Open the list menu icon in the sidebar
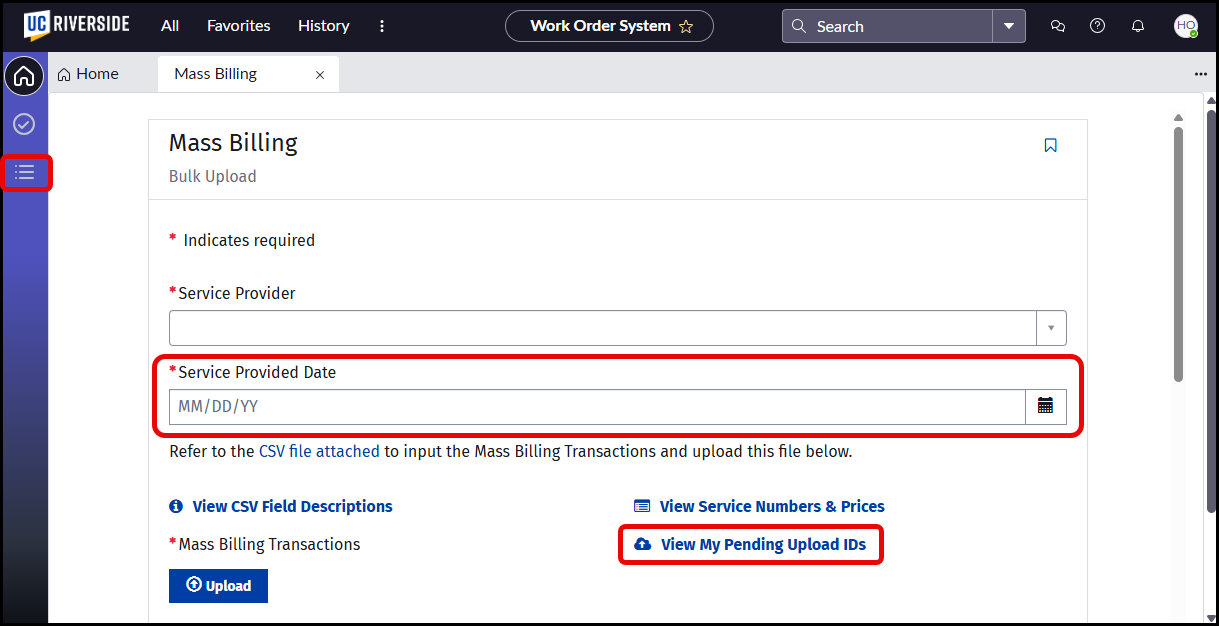Viewport: 1219px width, 626px height. (x=24, y=172)
